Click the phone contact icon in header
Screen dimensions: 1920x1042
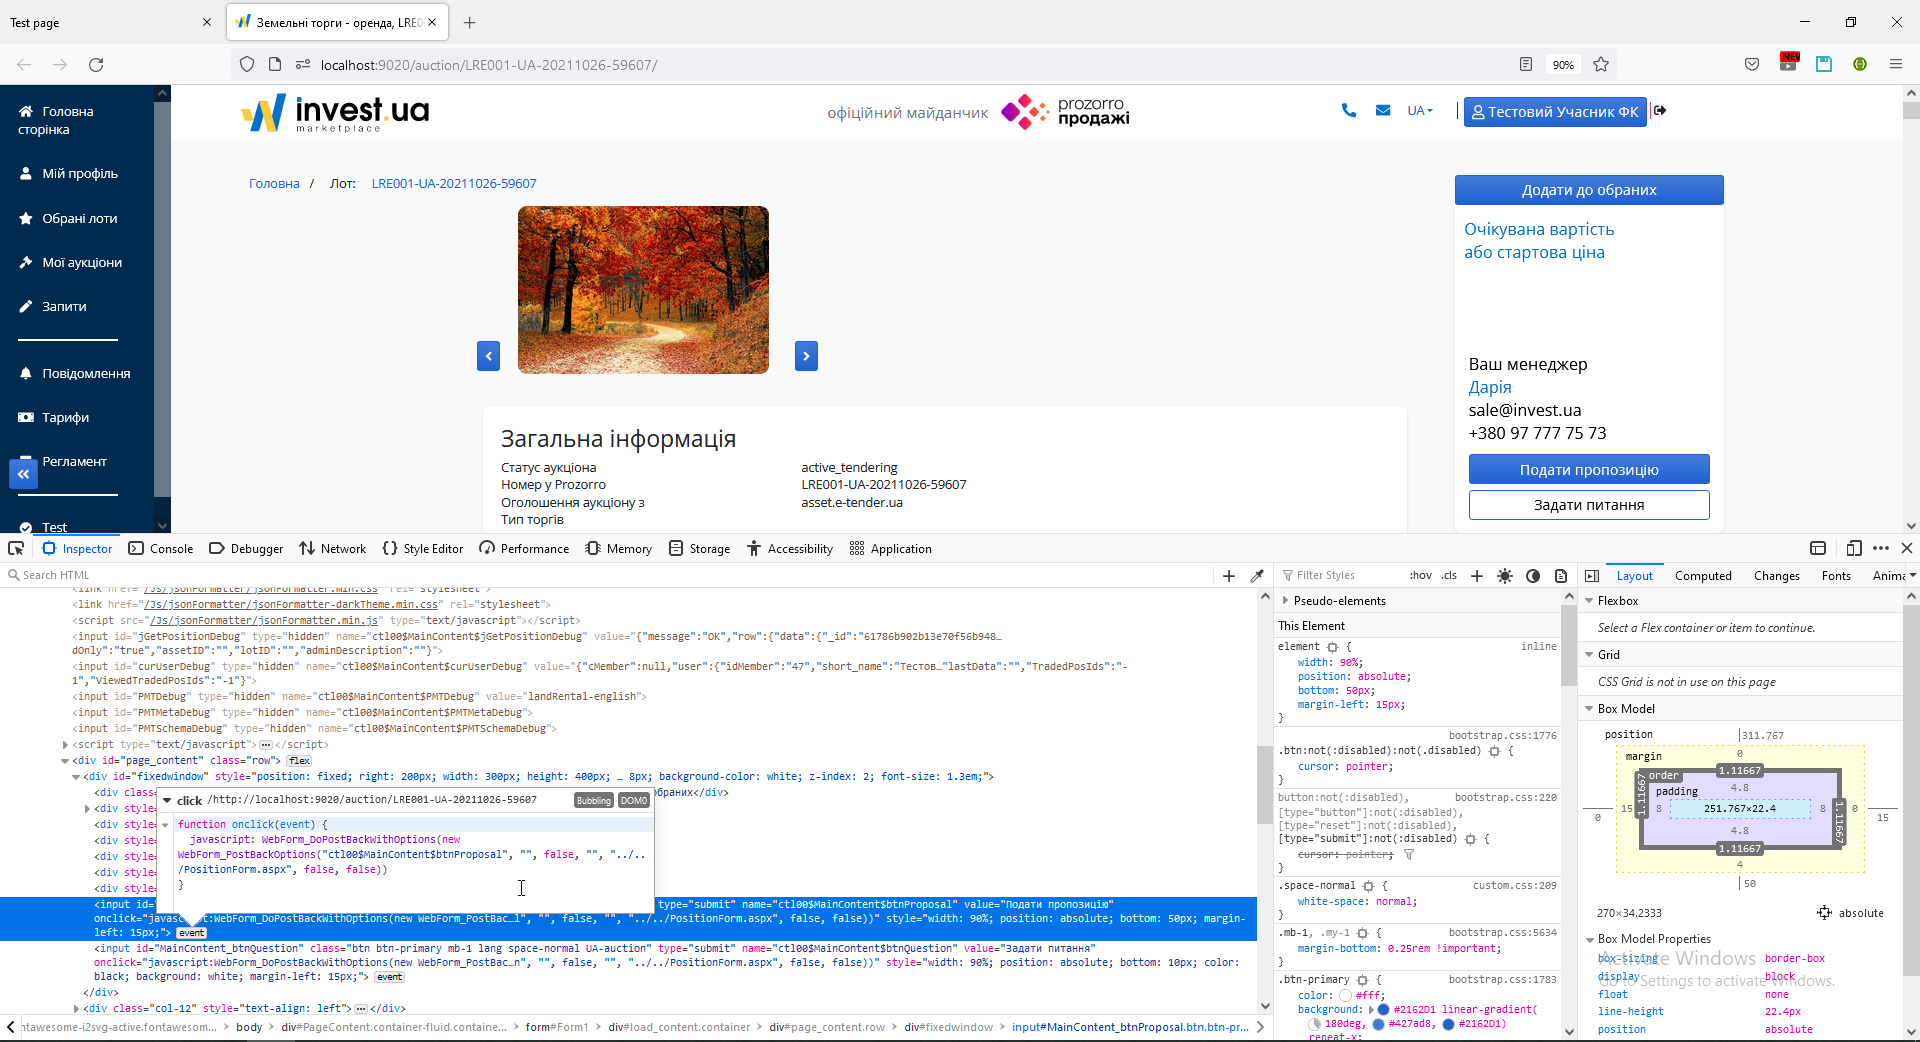point(1349,111)
